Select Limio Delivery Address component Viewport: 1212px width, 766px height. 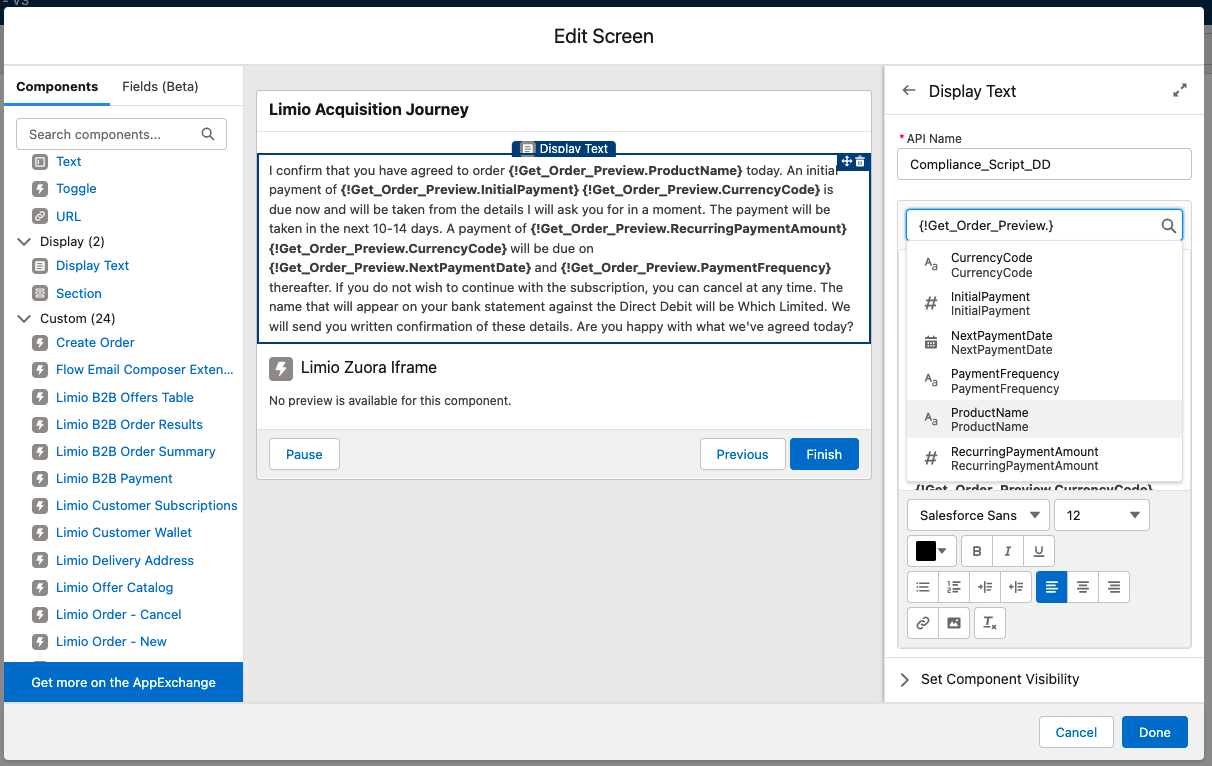(125, 560)
